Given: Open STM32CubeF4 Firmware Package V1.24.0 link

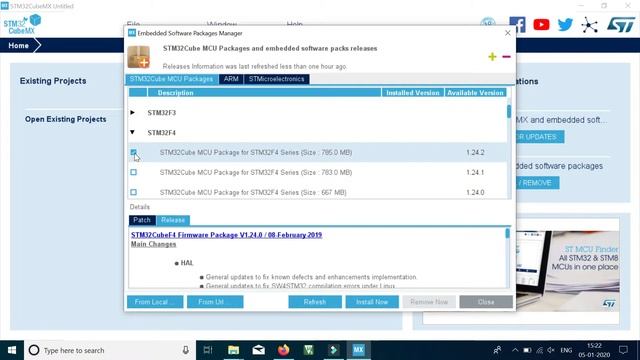Looking at the screenshot, I should (227, 235).
